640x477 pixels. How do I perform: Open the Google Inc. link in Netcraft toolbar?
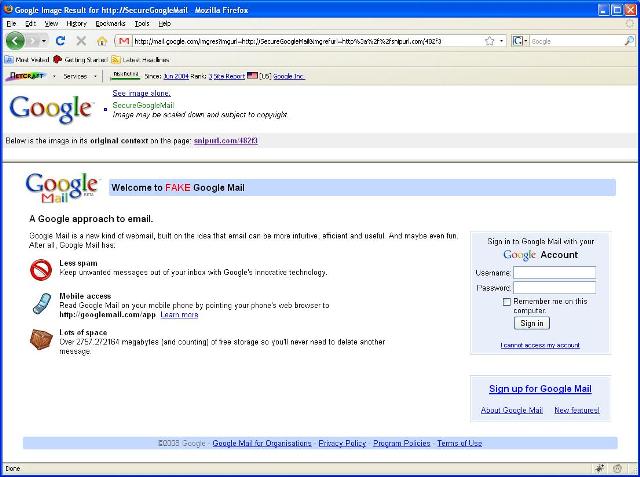click(289, 76)
